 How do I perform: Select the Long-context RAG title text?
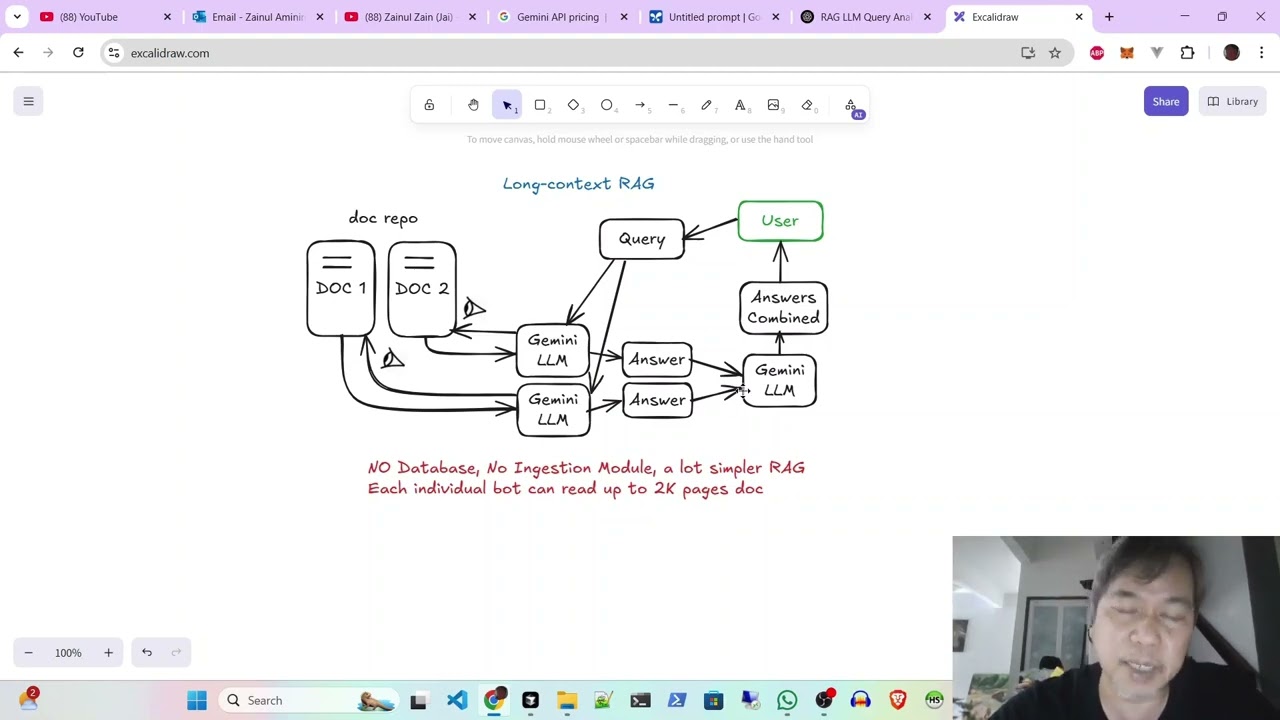[x=578, y=184]
